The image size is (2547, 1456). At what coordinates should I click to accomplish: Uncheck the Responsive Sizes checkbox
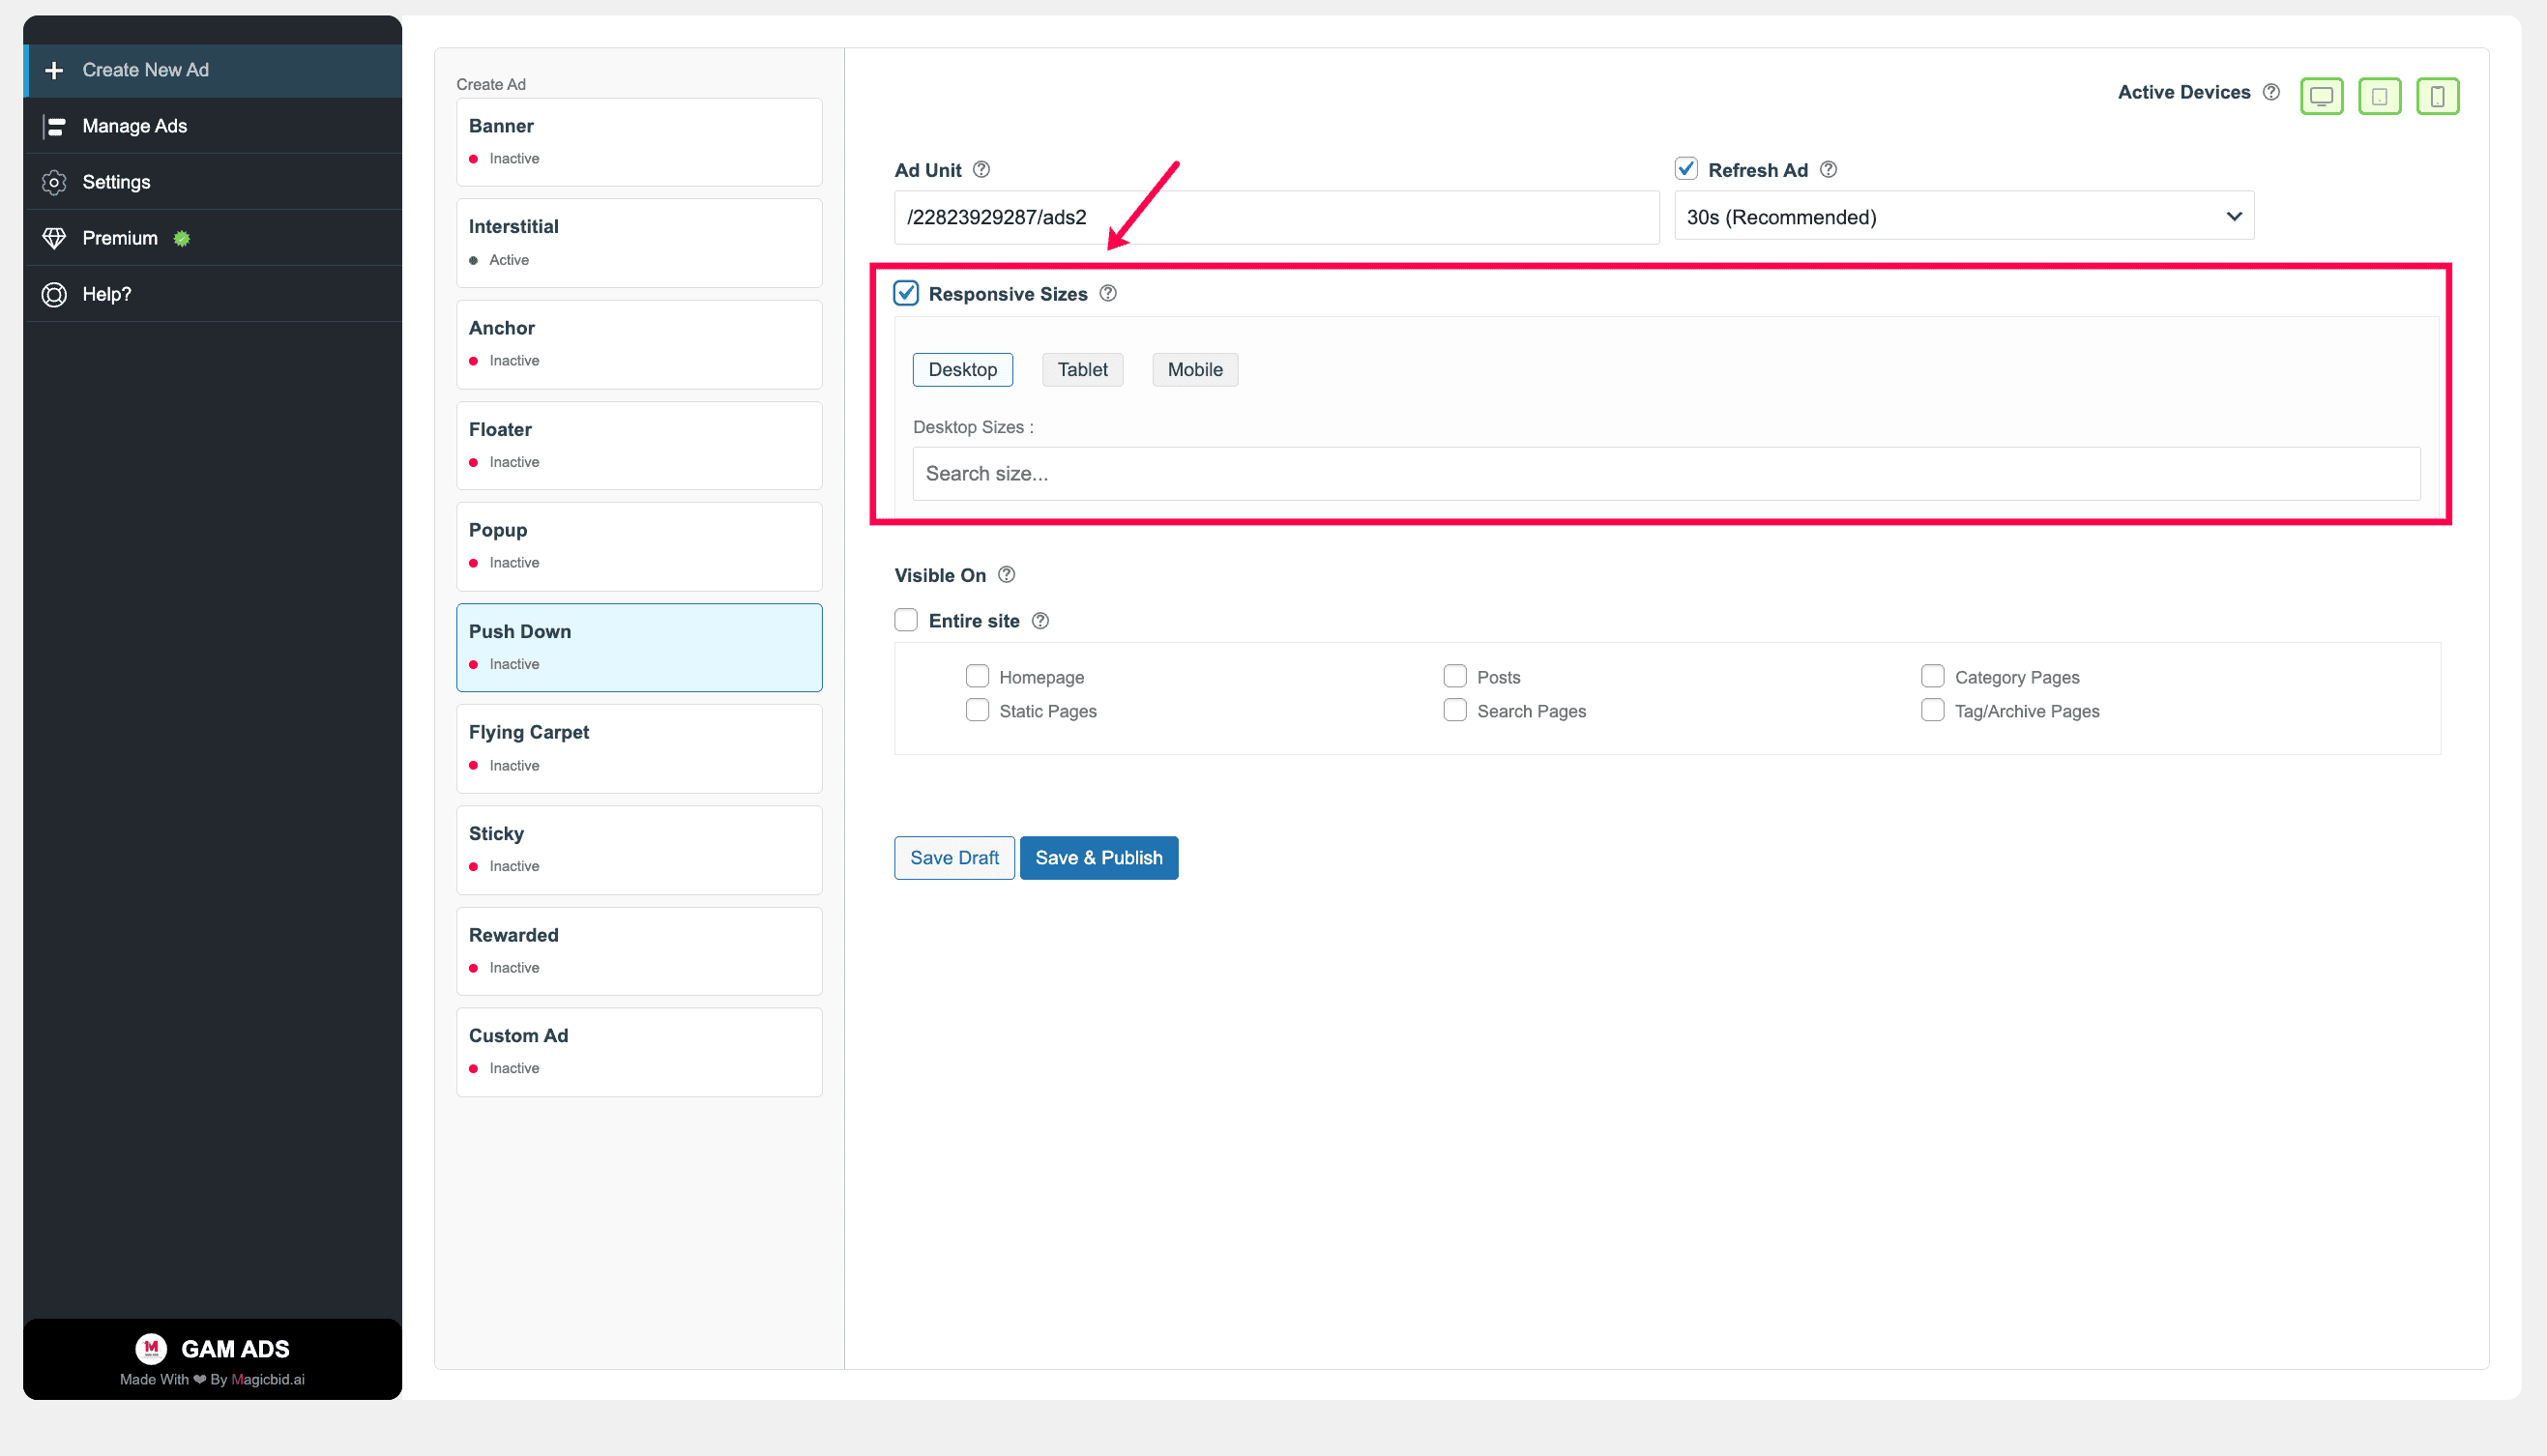(x=906, y=293)
